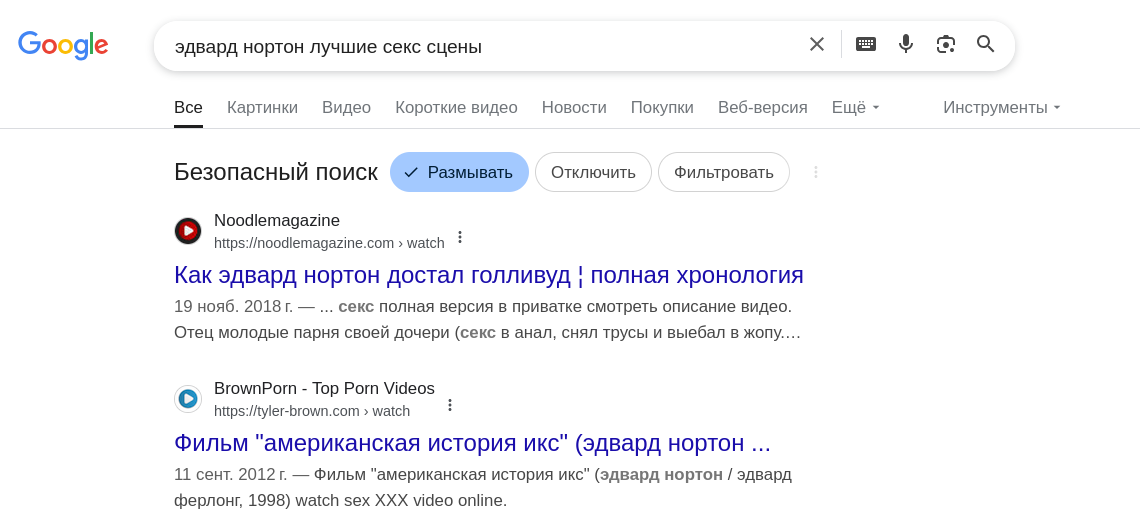Select the Отключить SafeSearch option
The image size is (1140, 532).
[593, 172]
